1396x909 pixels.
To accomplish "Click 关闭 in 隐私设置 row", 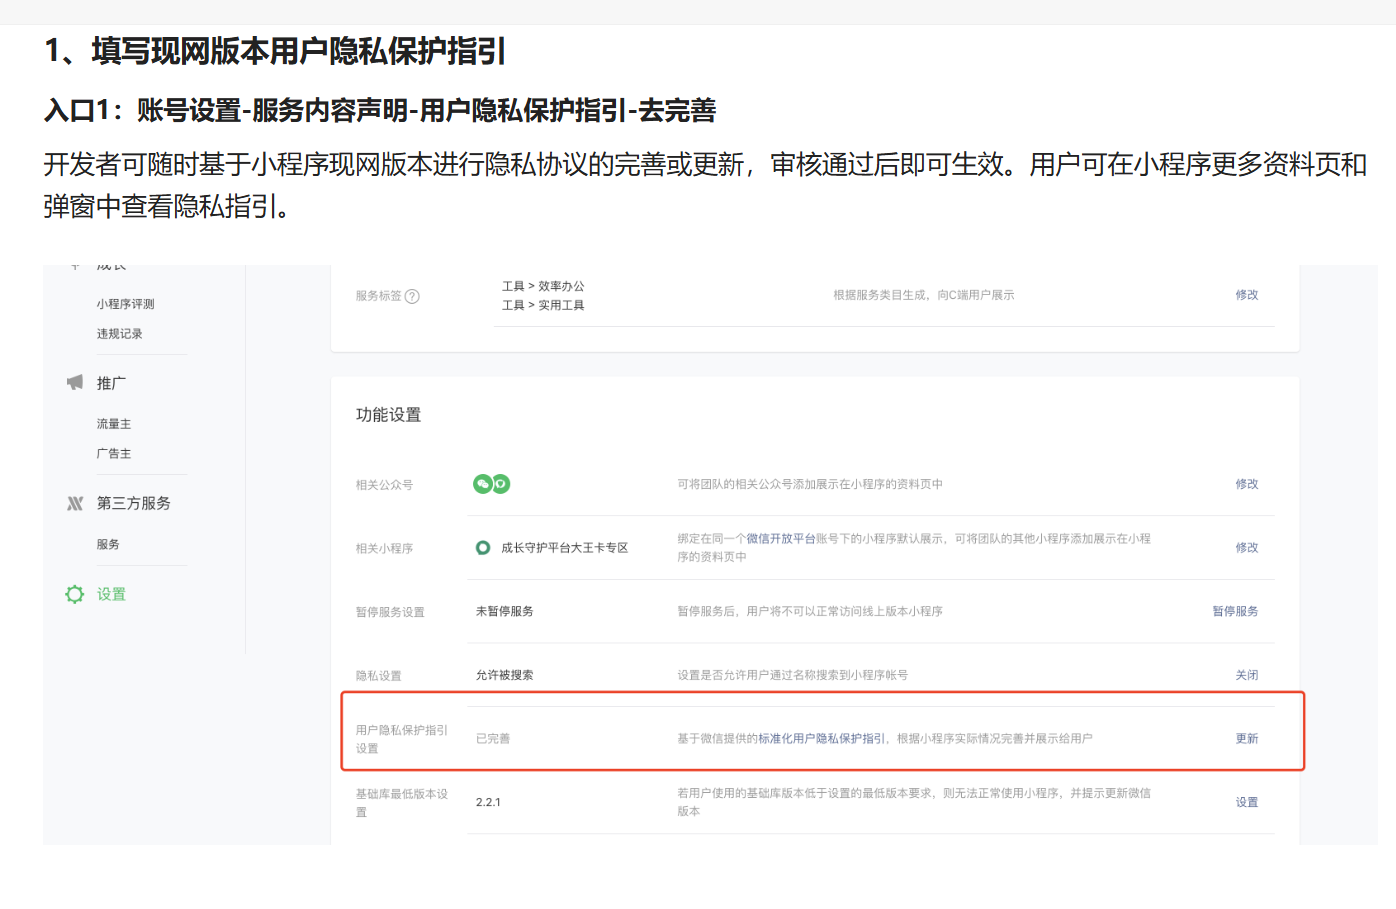I will coord(1247,675).
